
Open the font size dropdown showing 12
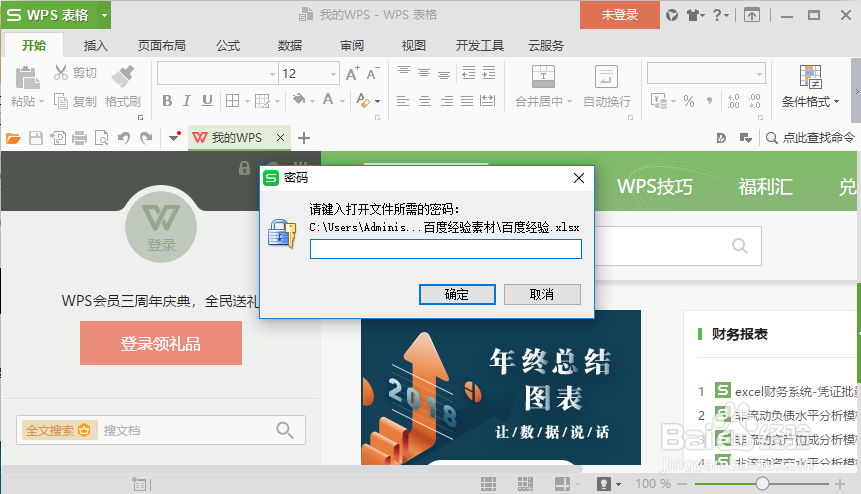(x=333, y=74)
